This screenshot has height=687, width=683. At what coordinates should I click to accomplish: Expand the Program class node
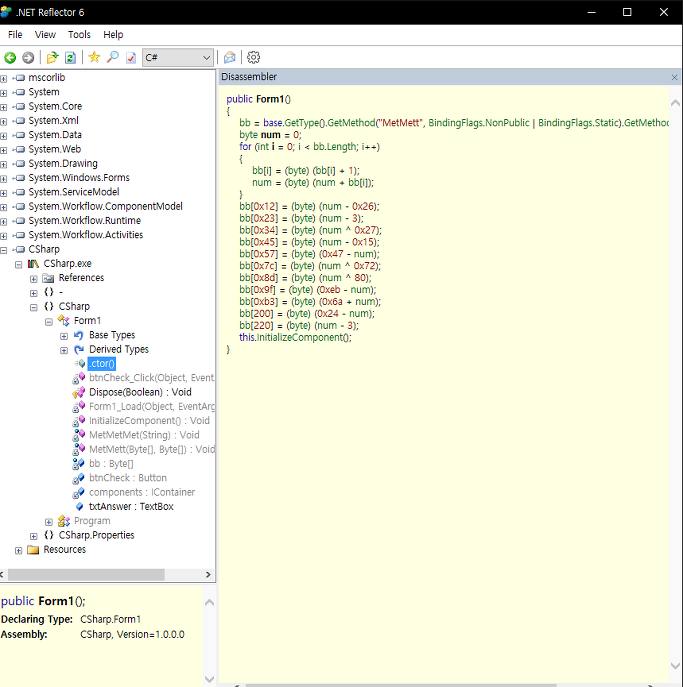(x=49, y=522)
